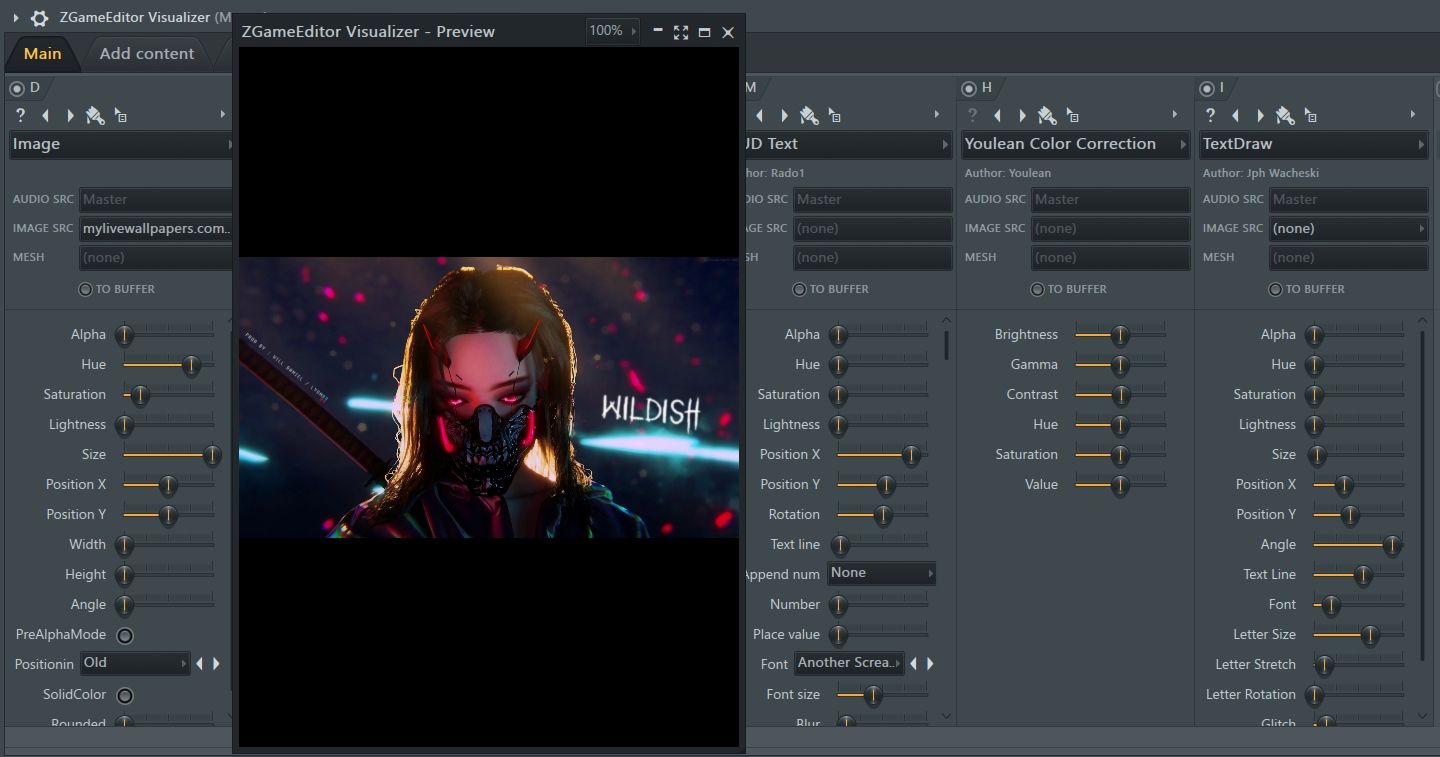Adjust the Size slider in layer D

pos(168,454)
